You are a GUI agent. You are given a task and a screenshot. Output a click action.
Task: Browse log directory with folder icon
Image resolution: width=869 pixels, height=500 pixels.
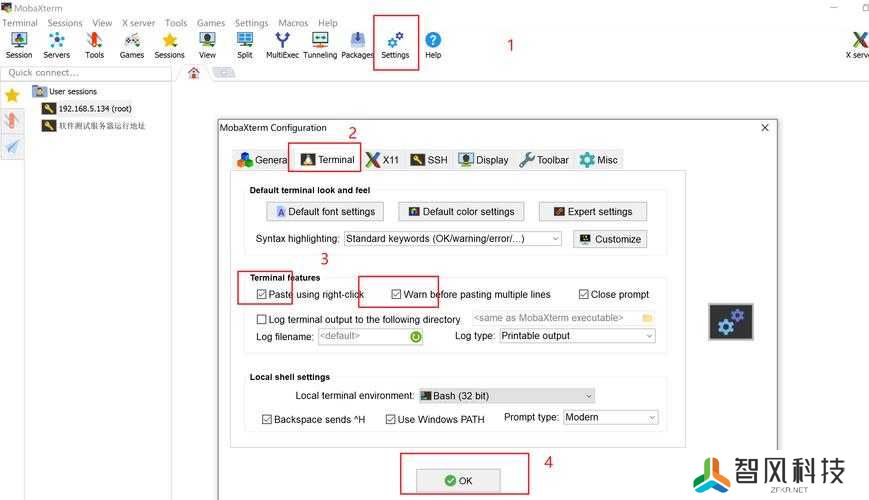(647, 318)
